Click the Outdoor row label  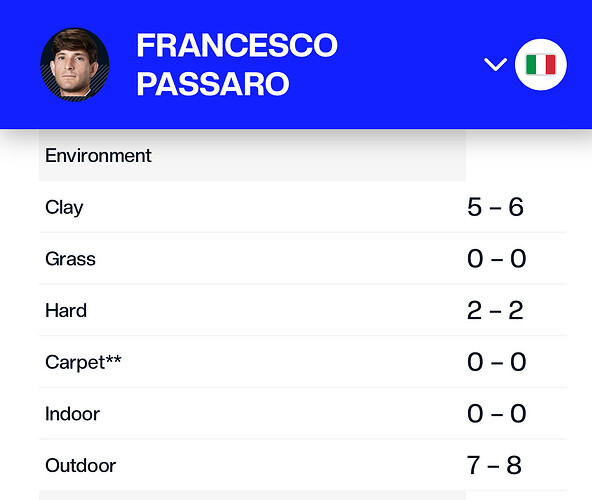(x=80, y=465)
